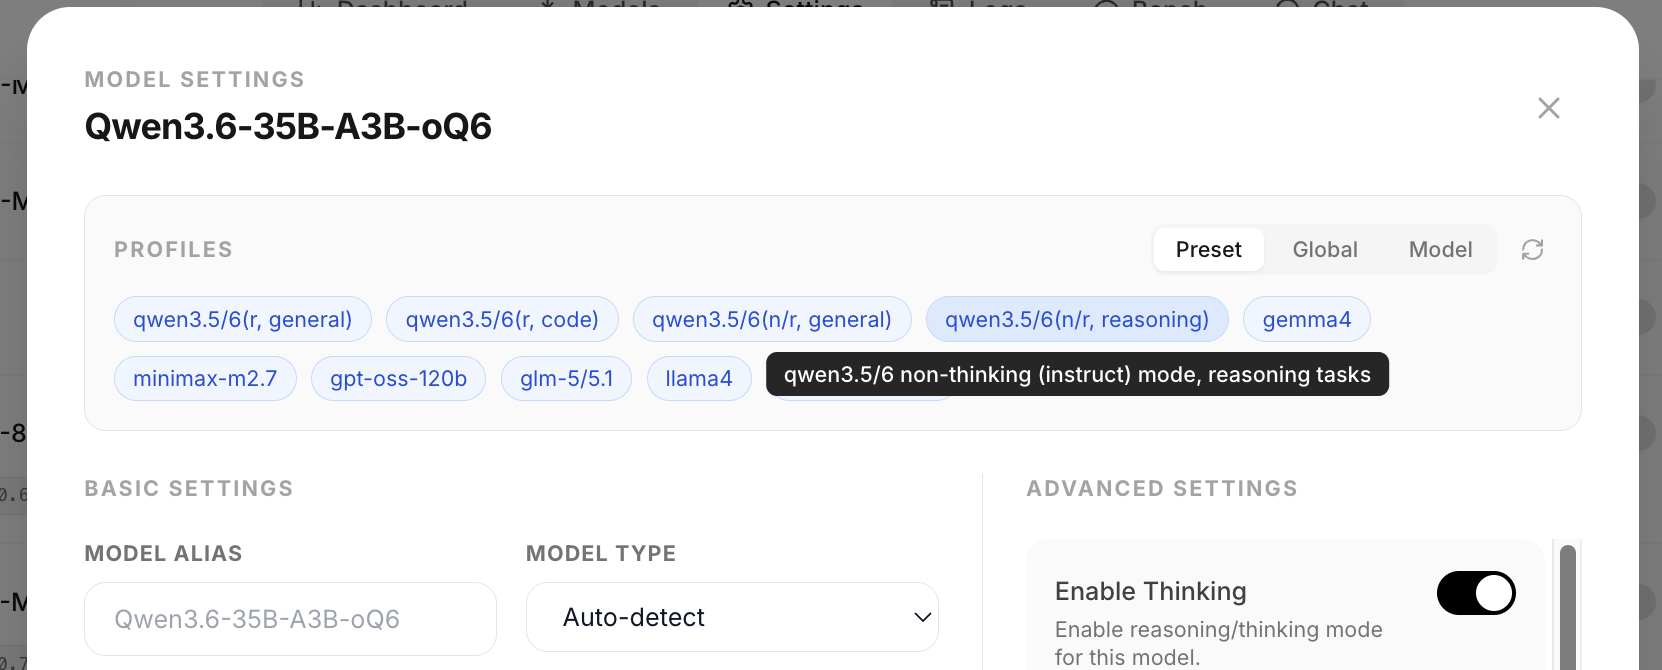Apply the gemma4 profile
The width and height of the screenshot is (1662, 670).
(x=1306, y=319)
